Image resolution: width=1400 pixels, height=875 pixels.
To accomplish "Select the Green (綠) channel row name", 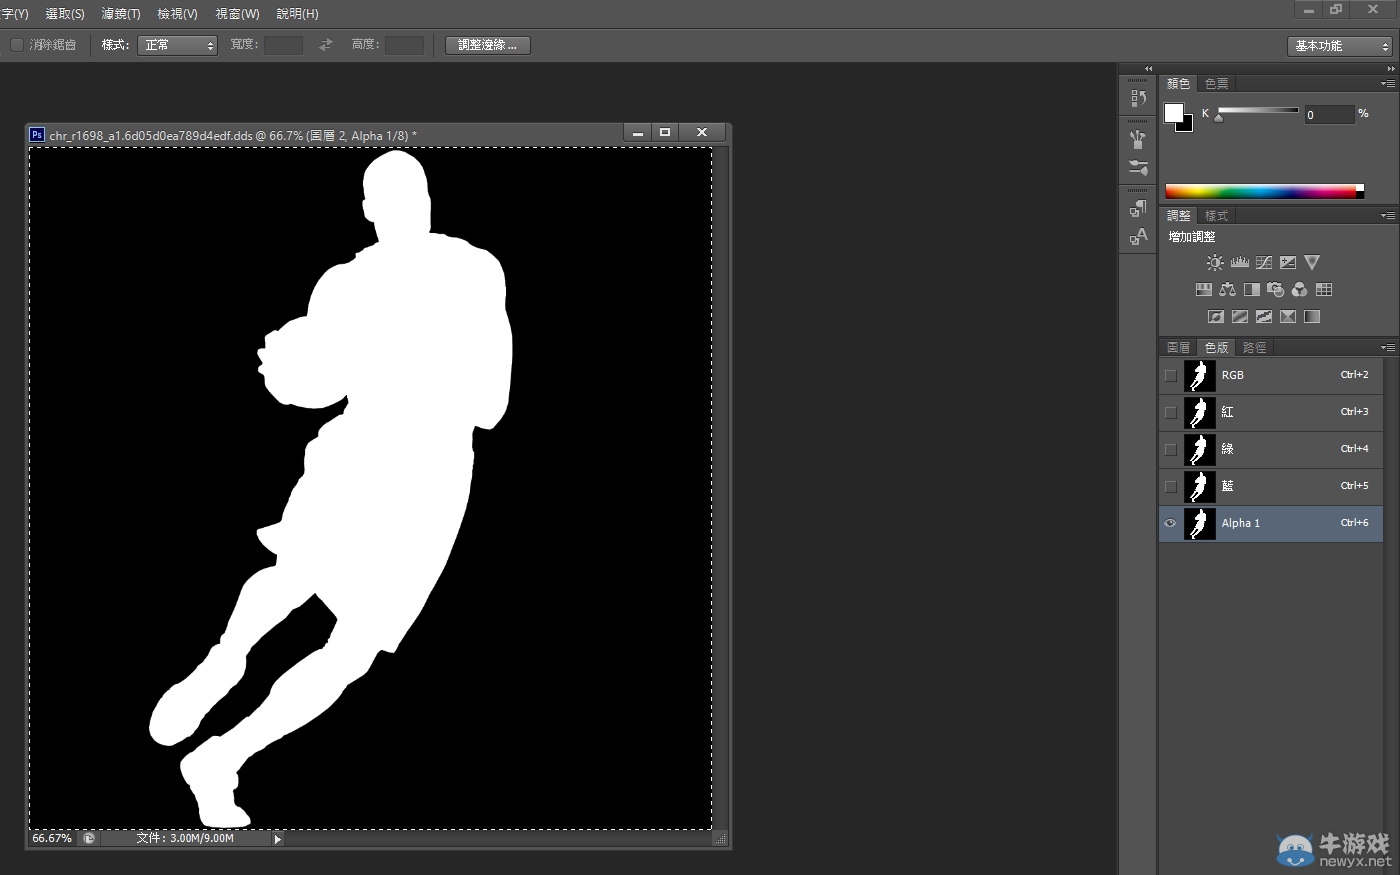I will pos(1228,450).
